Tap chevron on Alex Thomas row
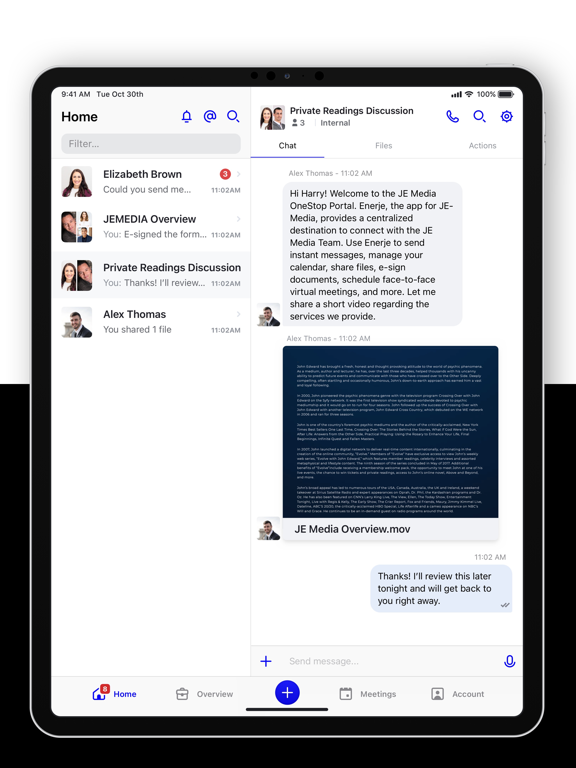576x768 pixels. [x=239, y=314]
